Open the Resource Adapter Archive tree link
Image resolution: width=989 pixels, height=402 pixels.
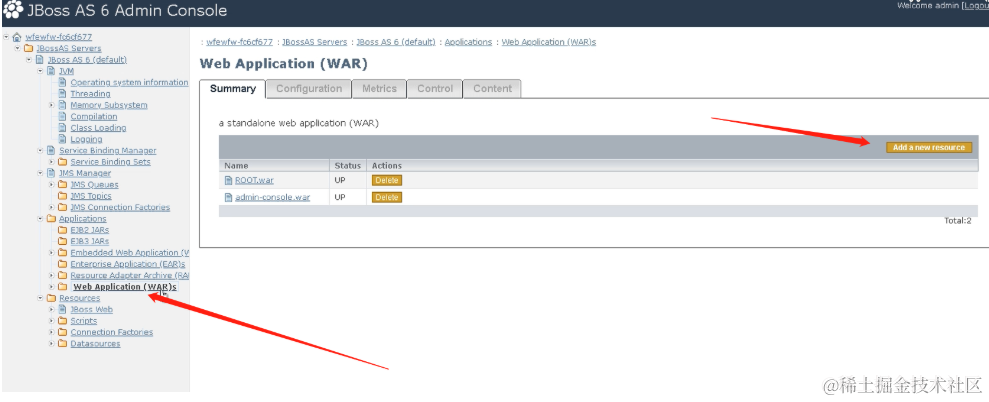point(129,276)
